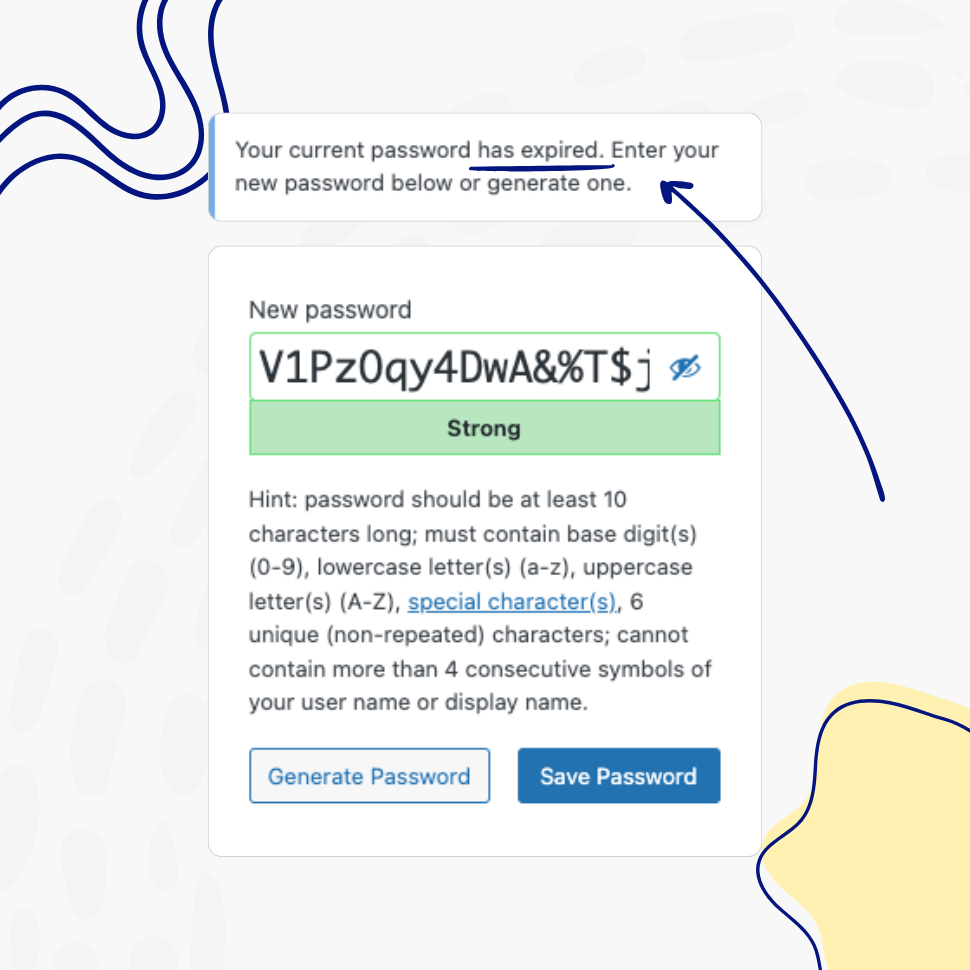Click the "generate one." text in the notice

(x=559, y=184)
